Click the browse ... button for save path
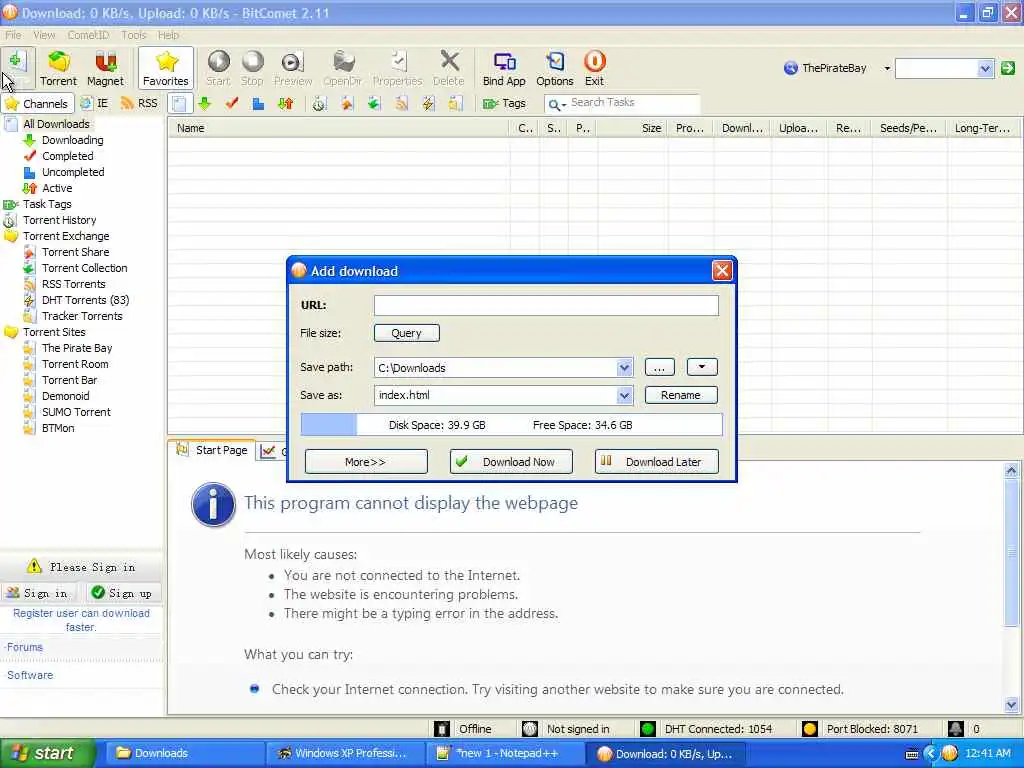Image resolution: width=1024 pixels, height=768 pixels. tap(659, 367)
